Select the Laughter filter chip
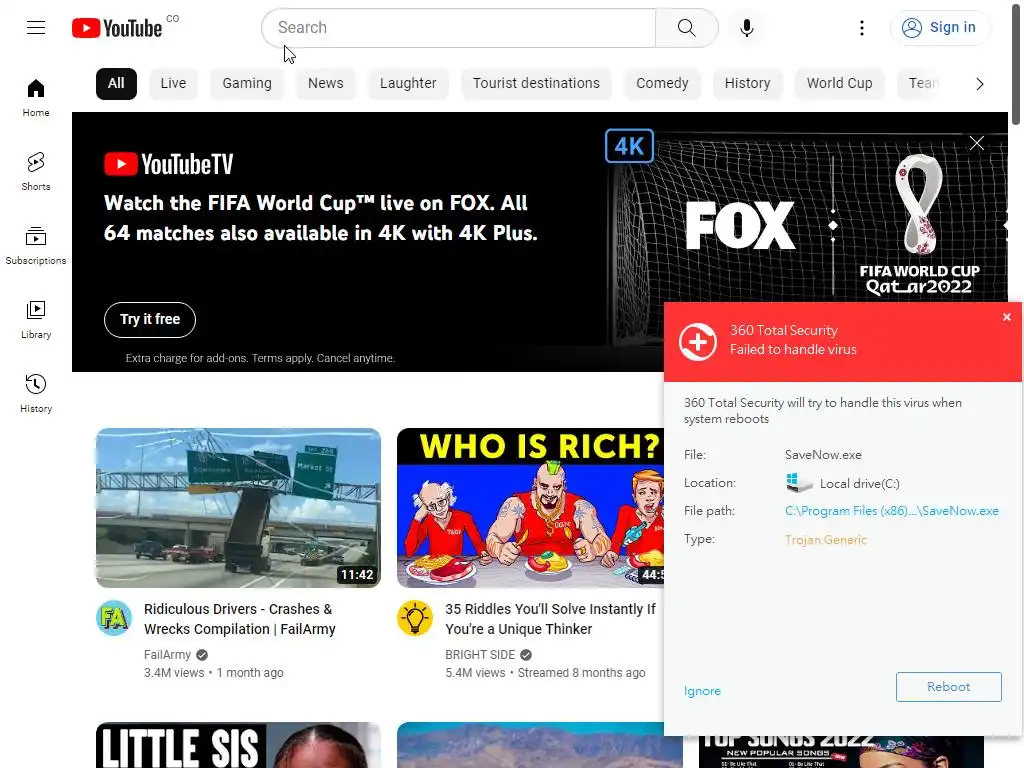Screen dimensions: 1024x768 pos(408,84)
